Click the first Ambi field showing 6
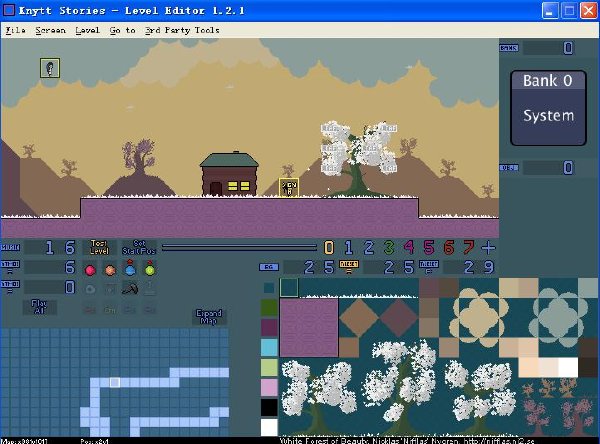600x444 pixels. (x=50, y=267)
